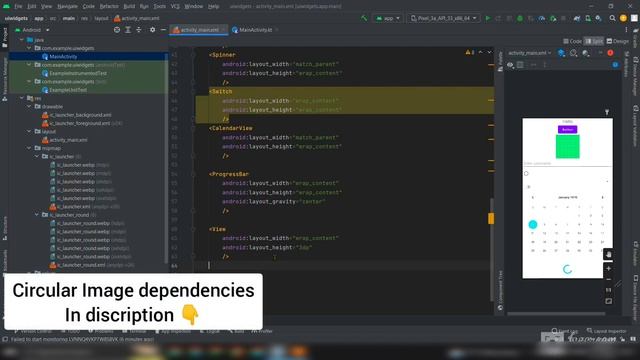Click the Design Surface layers icon

pos(561,53)
